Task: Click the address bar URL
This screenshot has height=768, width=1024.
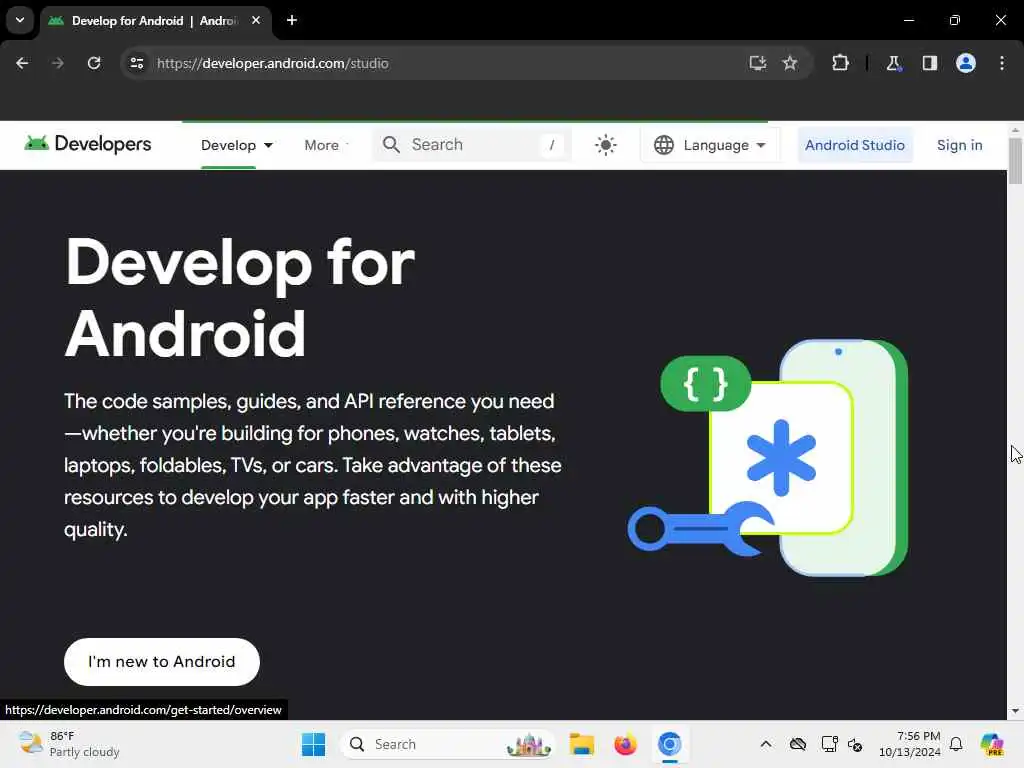Action: click(272, 63)
